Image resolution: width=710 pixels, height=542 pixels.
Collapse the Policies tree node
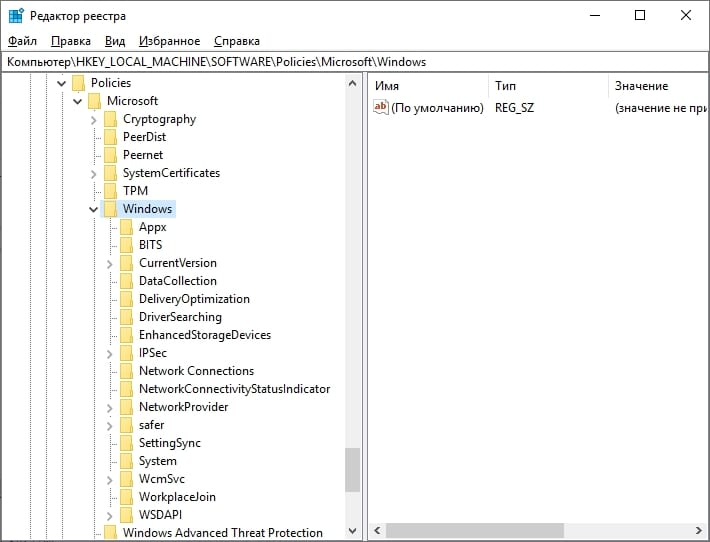(62, 83)
